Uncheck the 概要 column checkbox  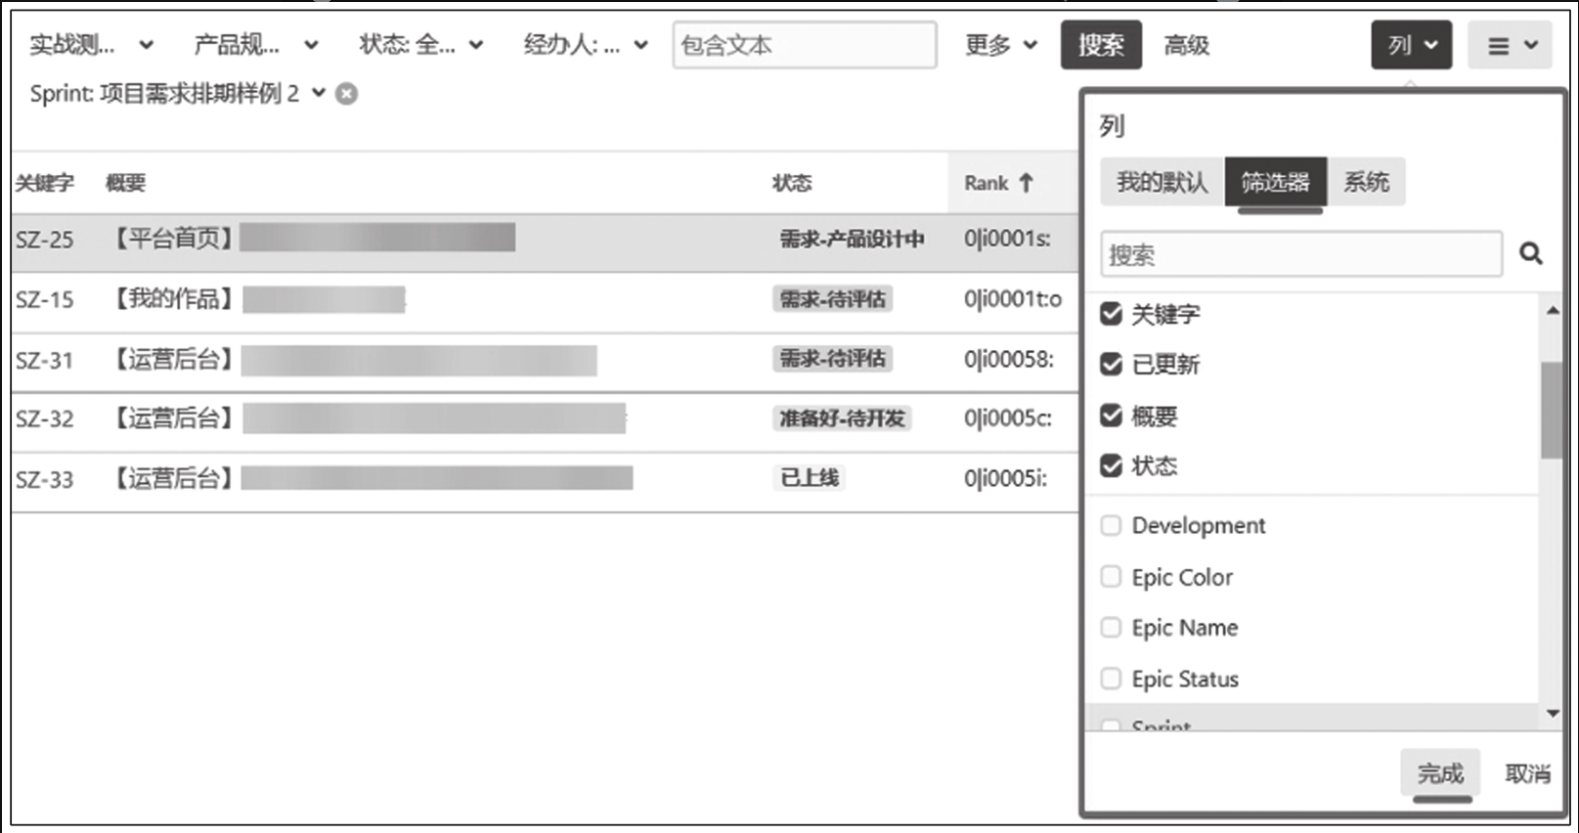[1111, 415]
